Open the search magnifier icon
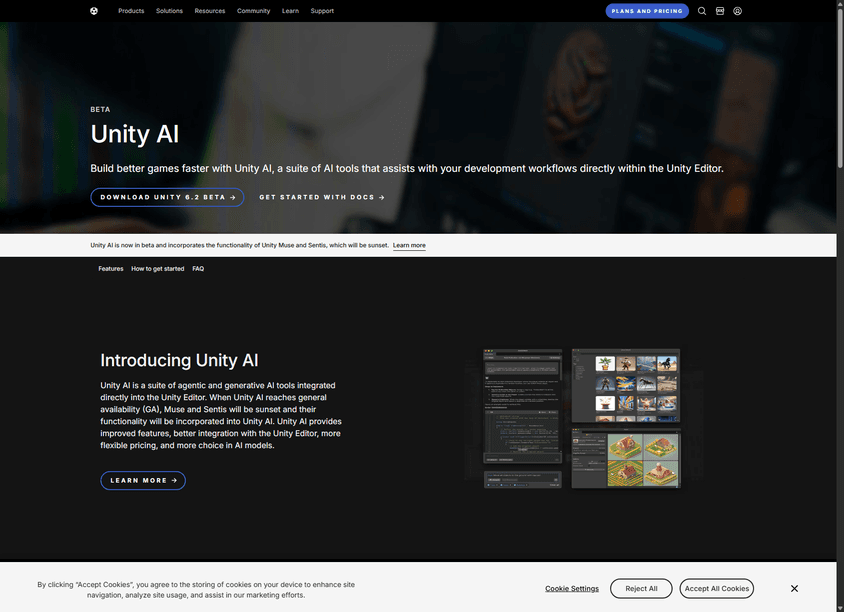Screen dimensions: 844x612 pos(702,11)
